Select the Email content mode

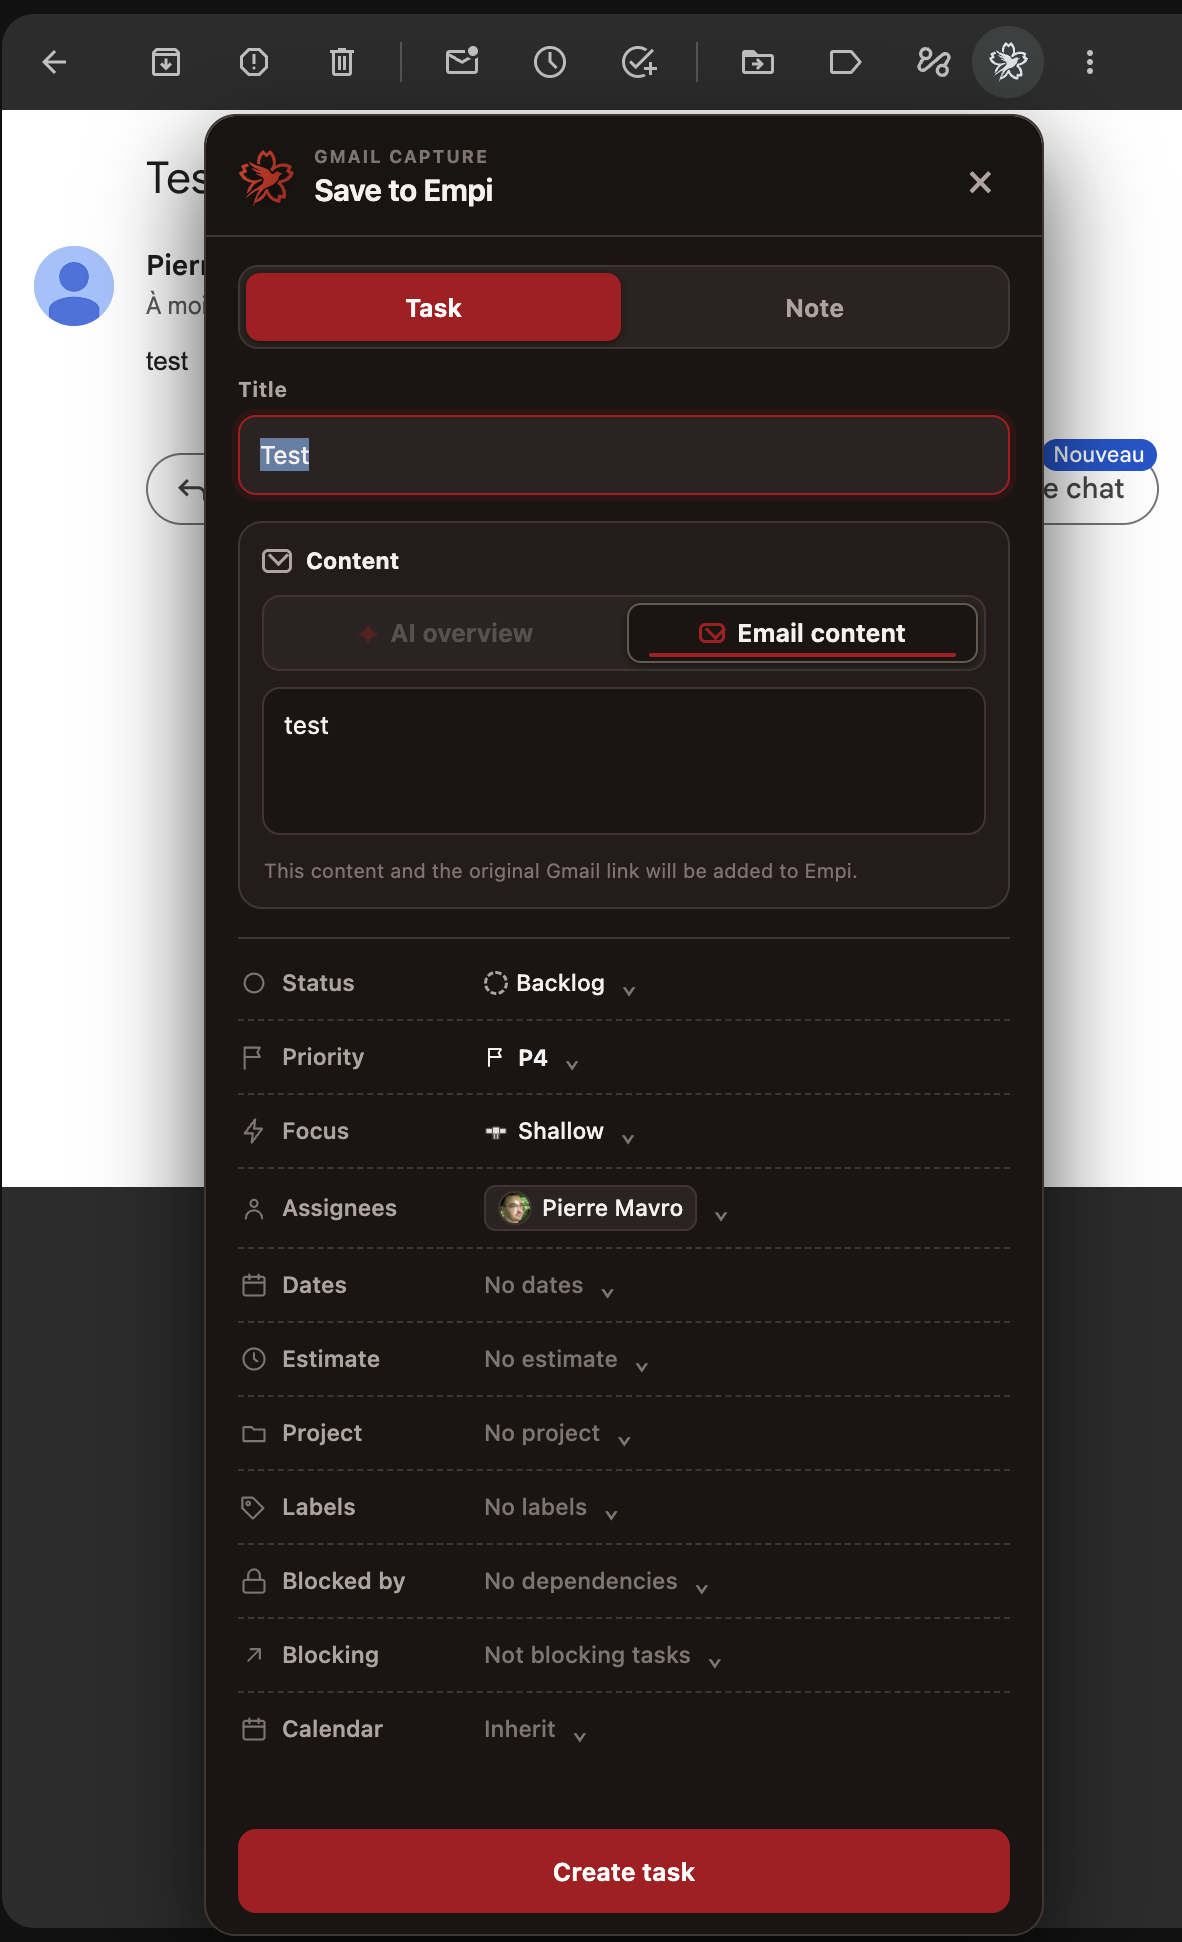(802, 633)
